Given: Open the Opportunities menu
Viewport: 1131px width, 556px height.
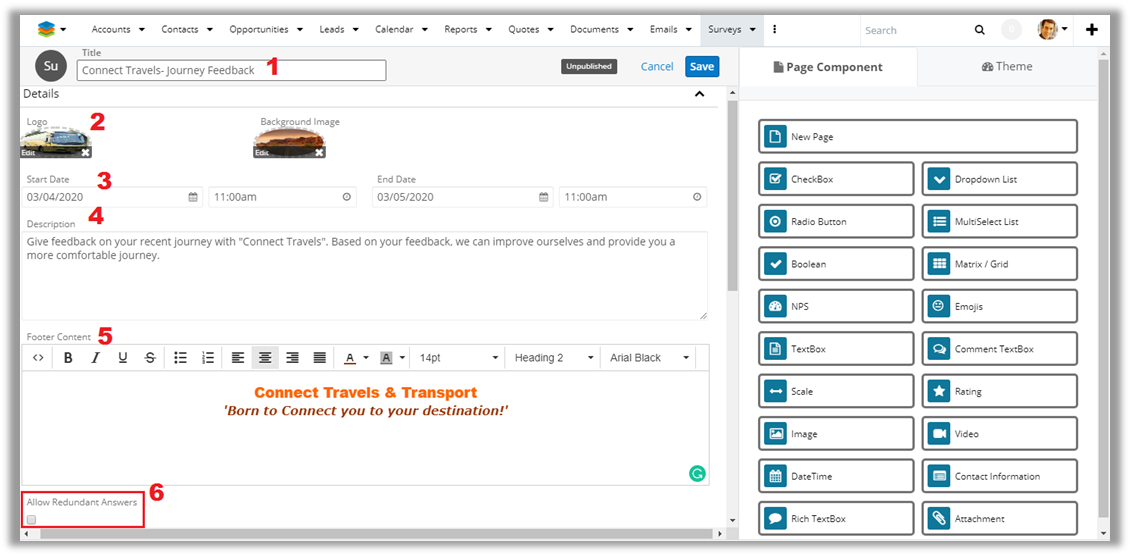Looking at the screenshot, I should 265,30.
